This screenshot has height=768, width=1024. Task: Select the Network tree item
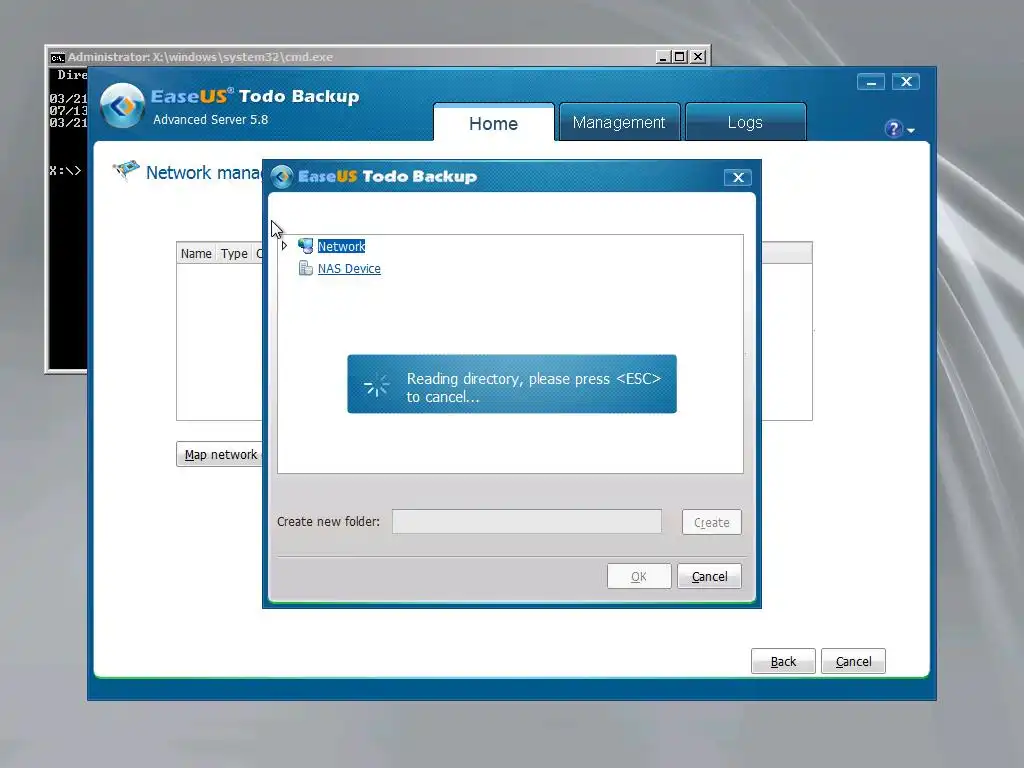tap(341, 246)
